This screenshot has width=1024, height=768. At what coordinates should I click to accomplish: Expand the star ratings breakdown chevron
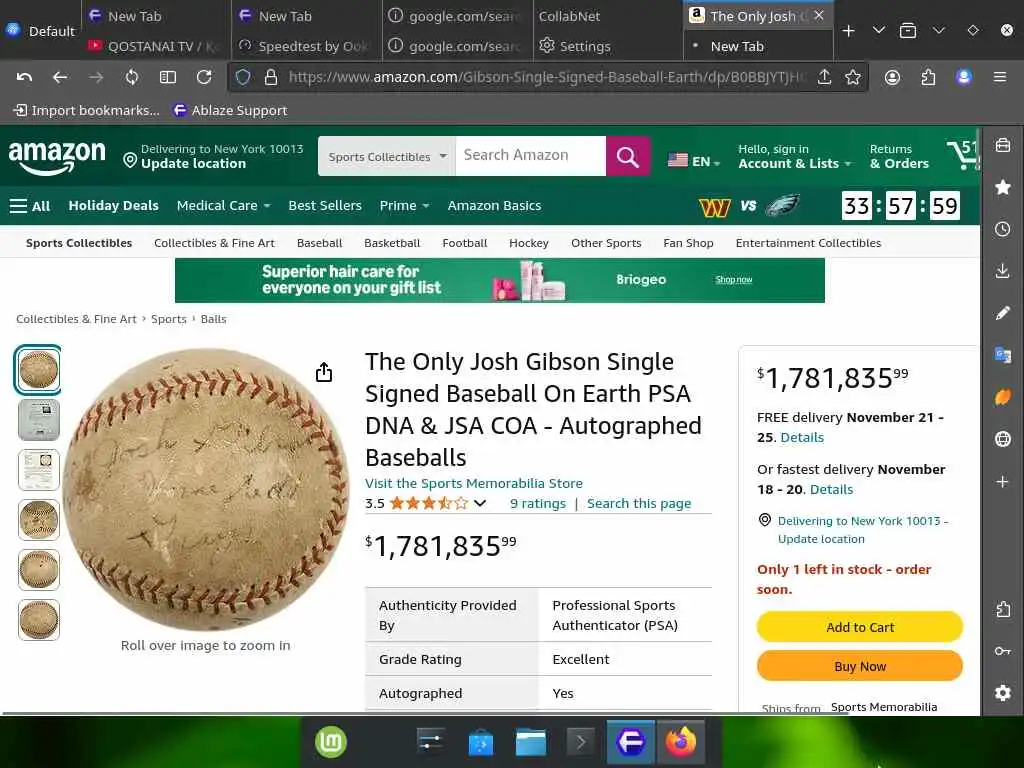click(480, 503)
